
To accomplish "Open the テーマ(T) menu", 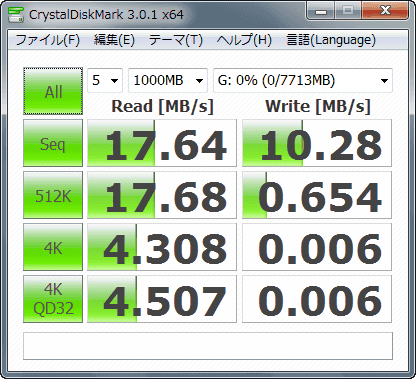I will coord(175,40).
